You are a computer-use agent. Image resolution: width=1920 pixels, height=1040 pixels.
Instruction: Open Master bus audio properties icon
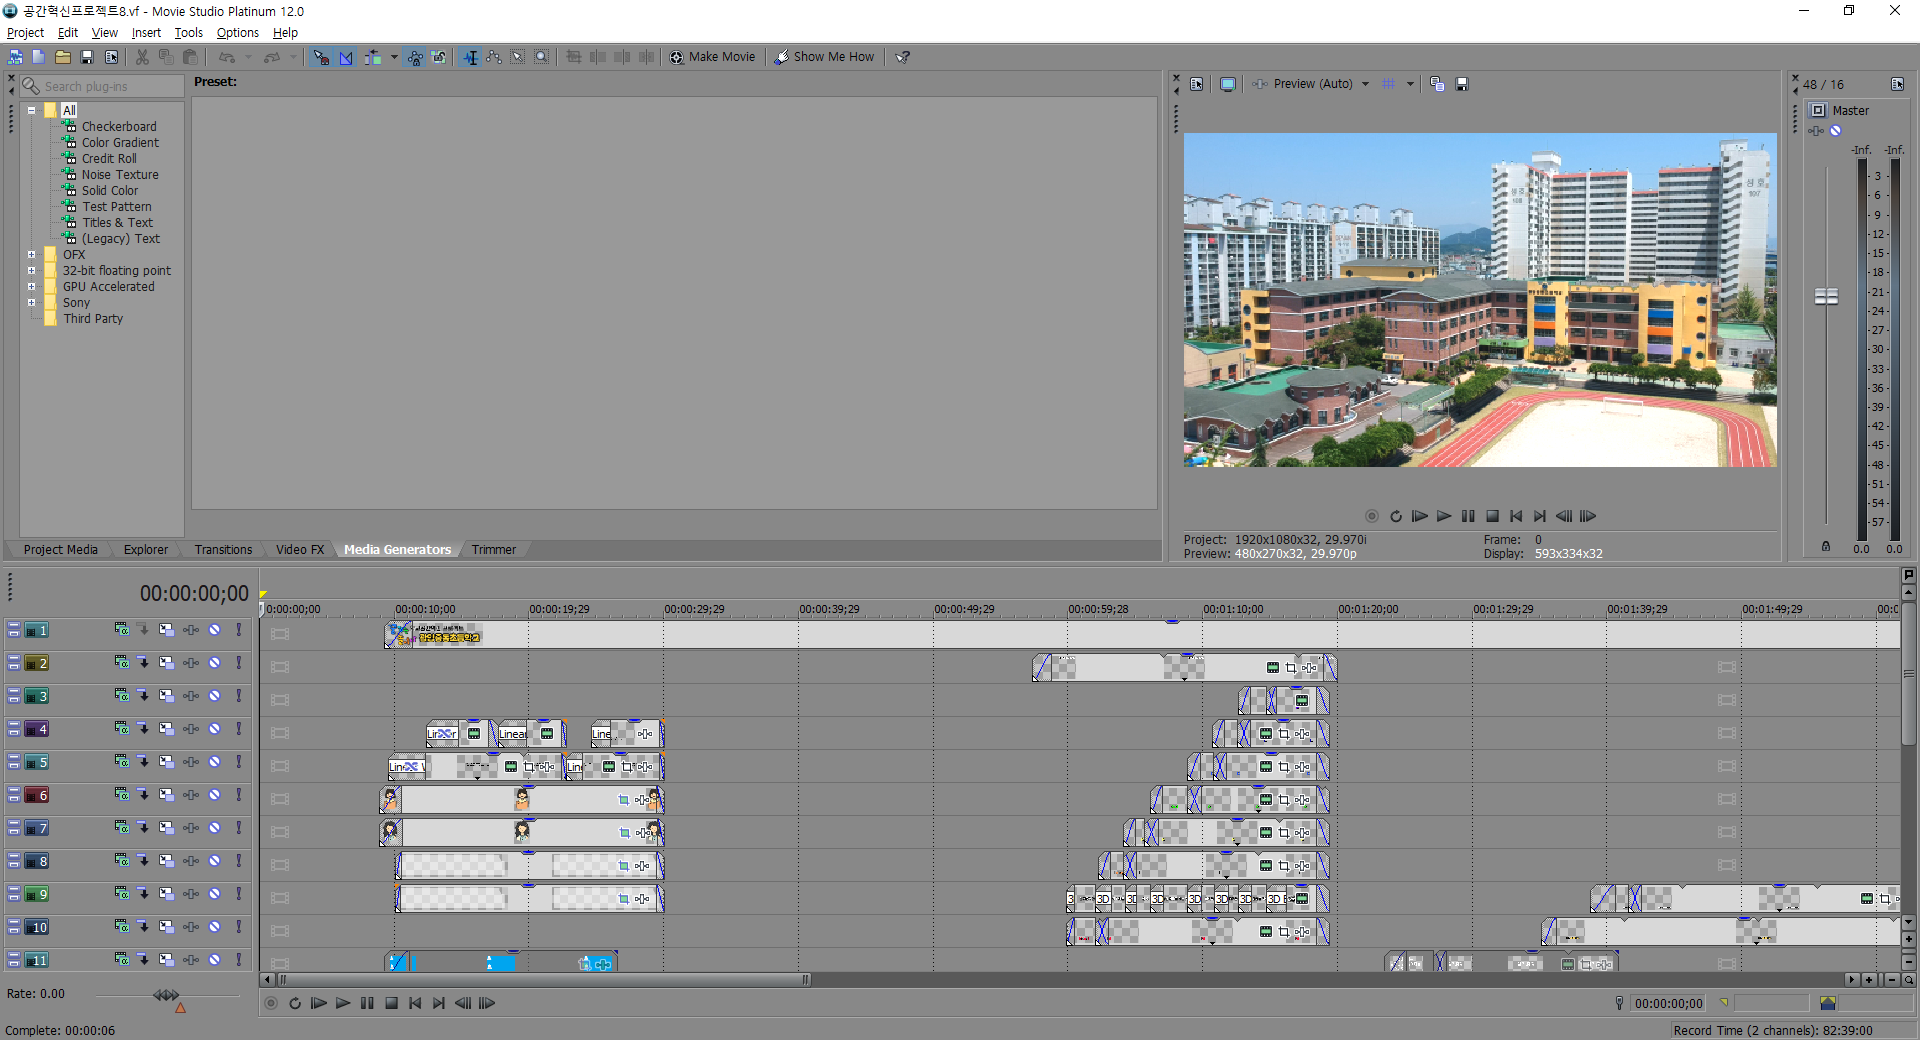tap(1897, 84)
